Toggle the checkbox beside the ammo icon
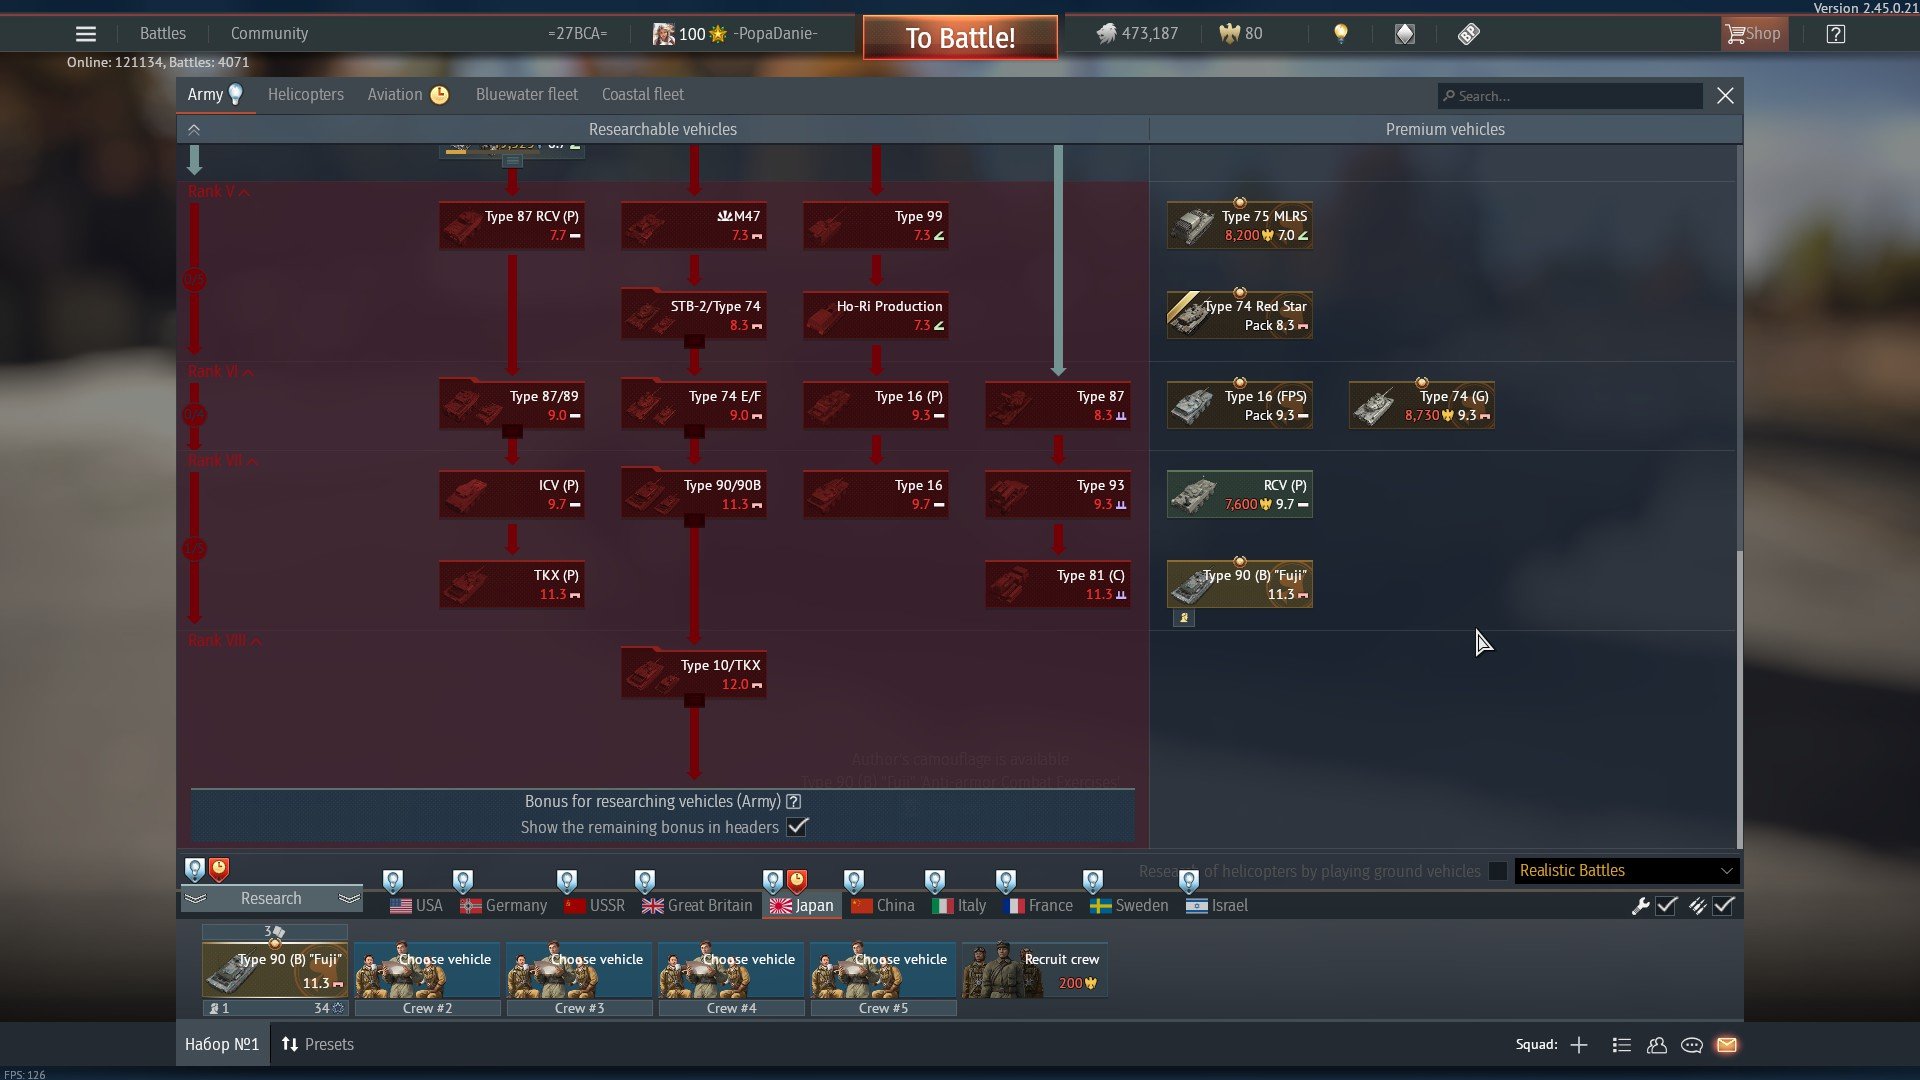This screenshot has width=1920, height=1080. tap(1723, 906)
